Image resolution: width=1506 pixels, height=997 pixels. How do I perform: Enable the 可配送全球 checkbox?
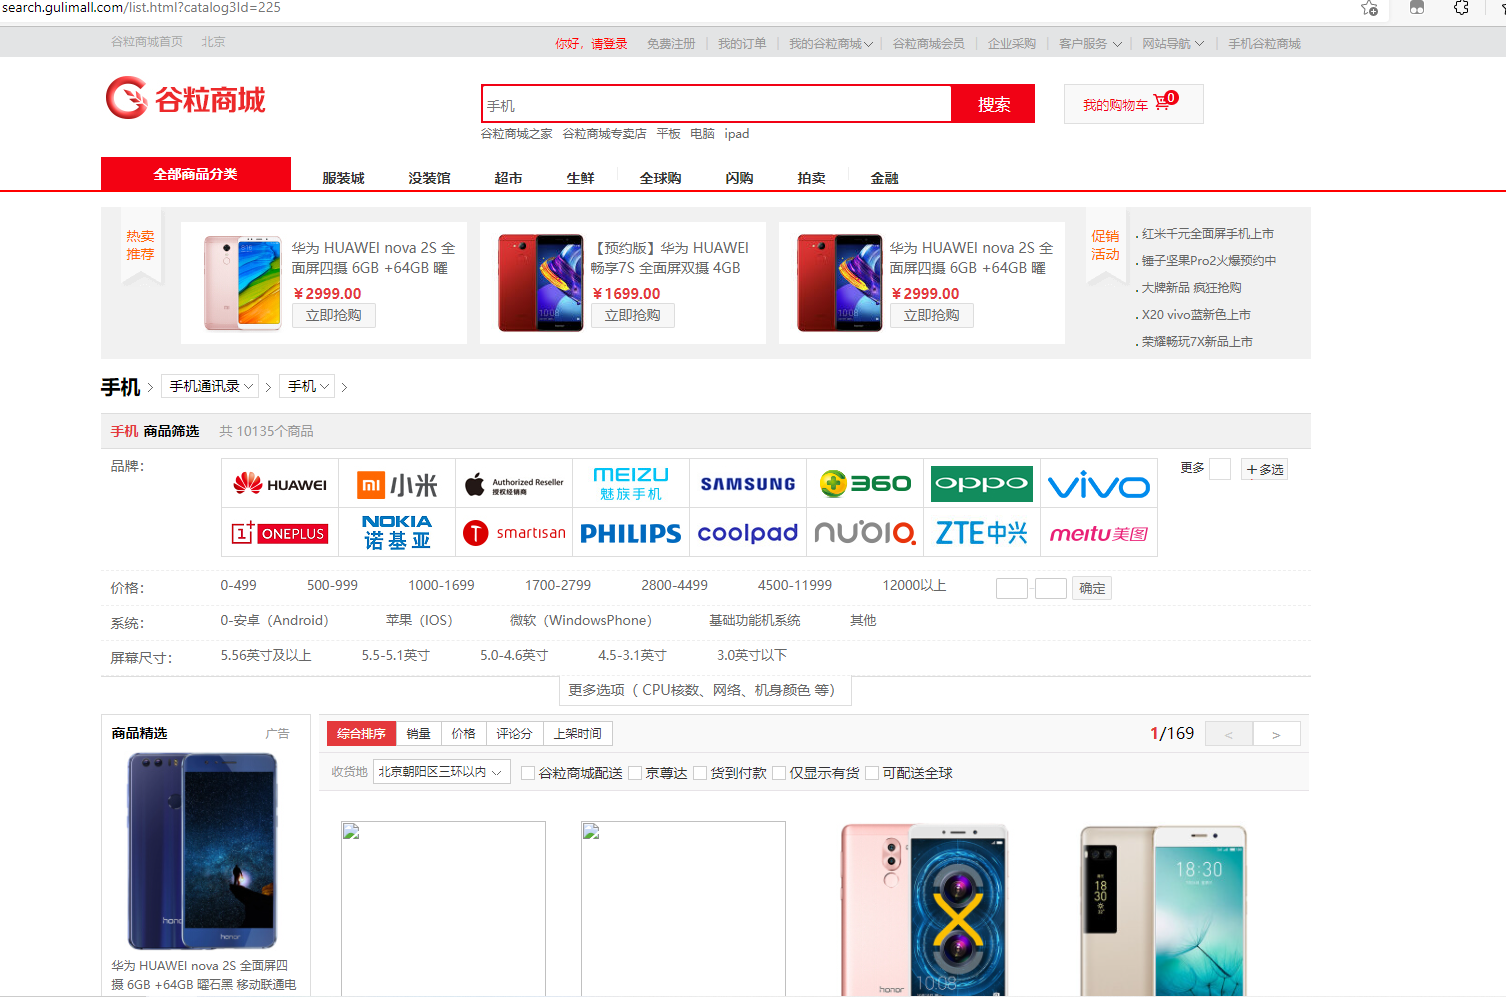click(x=870, y=772)
